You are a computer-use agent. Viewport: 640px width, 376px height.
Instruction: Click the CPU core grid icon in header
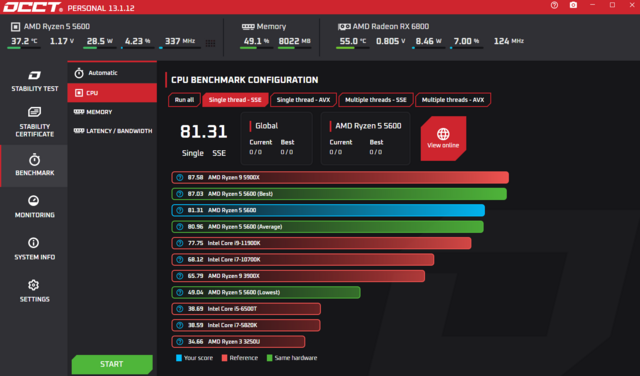(x=210, y=43)
